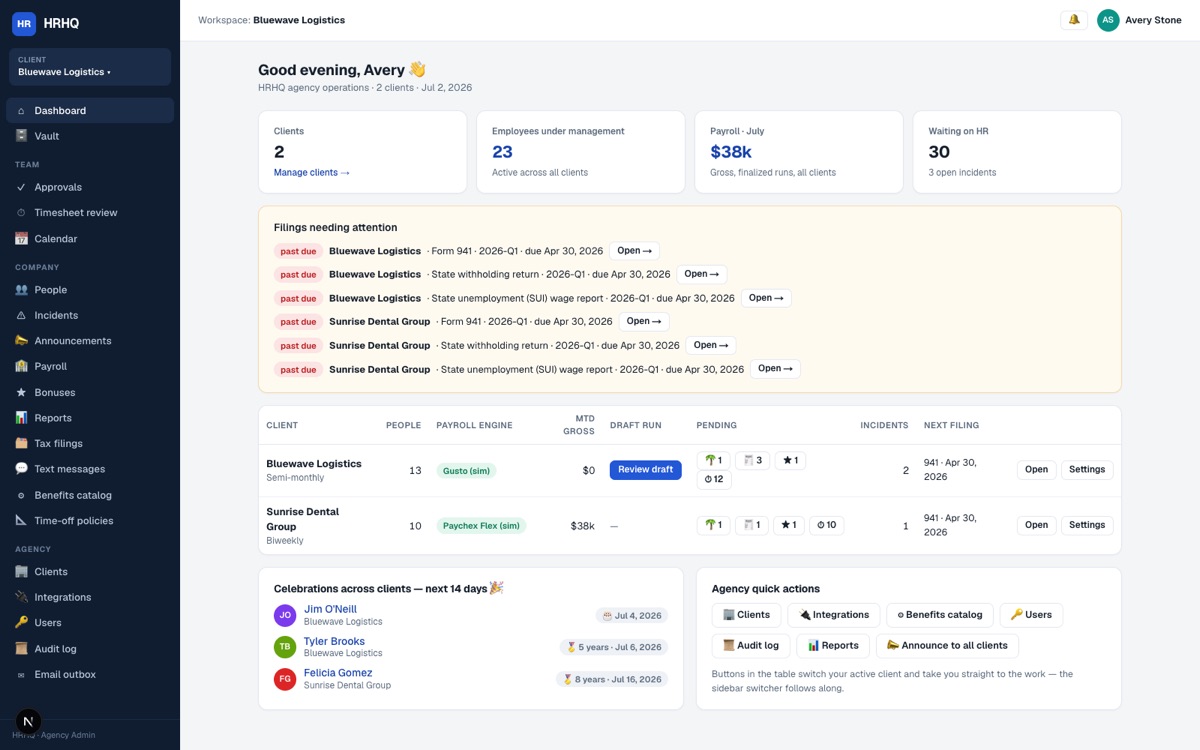
Task: Click the Announcements megaphone icon in sidebar
Action: [x=21, y=341]
